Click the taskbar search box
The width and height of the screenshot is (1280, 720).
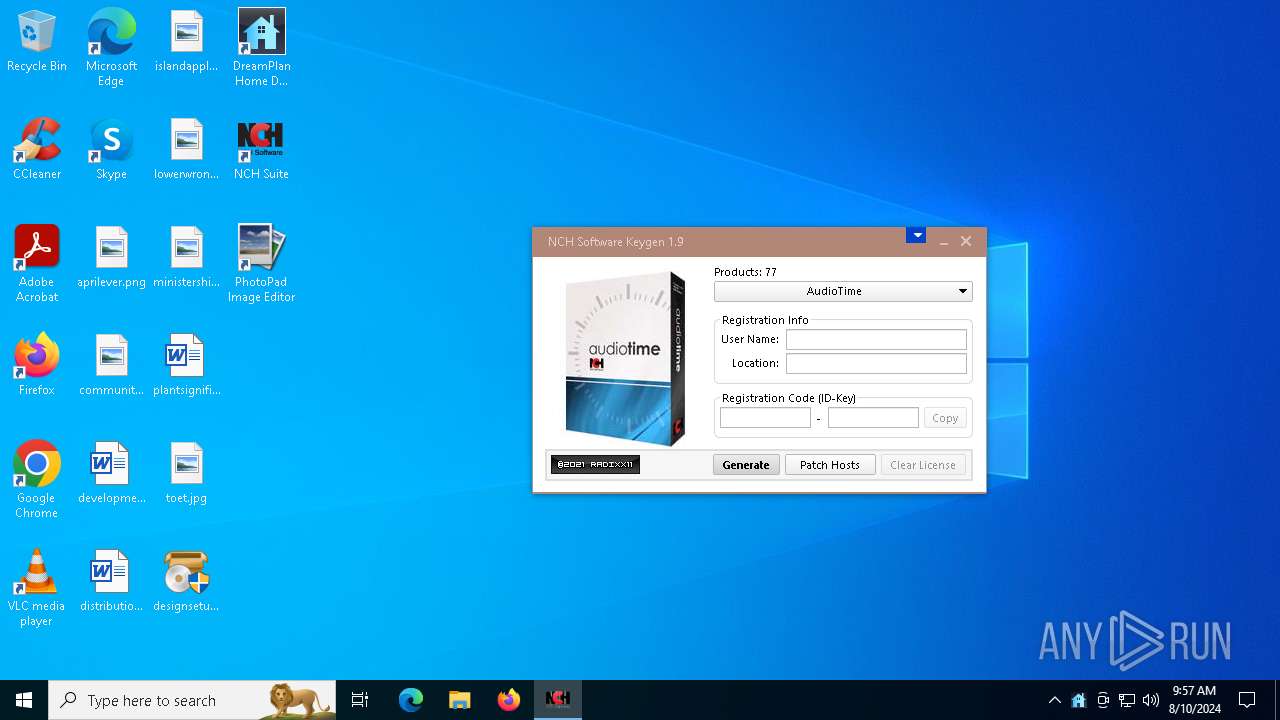192,700
